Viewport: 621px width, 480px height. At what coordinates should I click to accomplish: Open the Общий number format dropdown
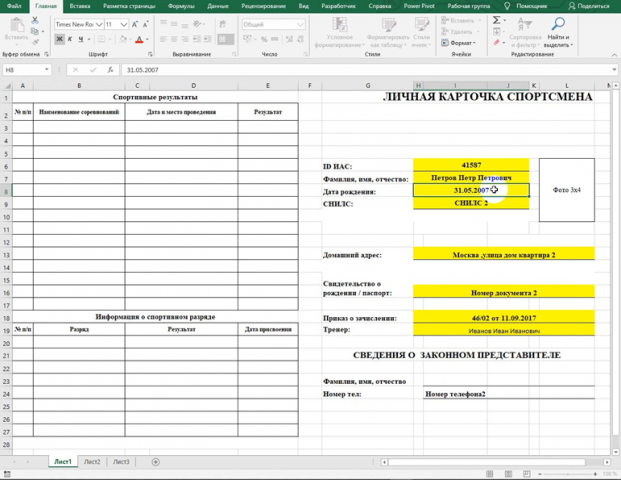(300, 25)
